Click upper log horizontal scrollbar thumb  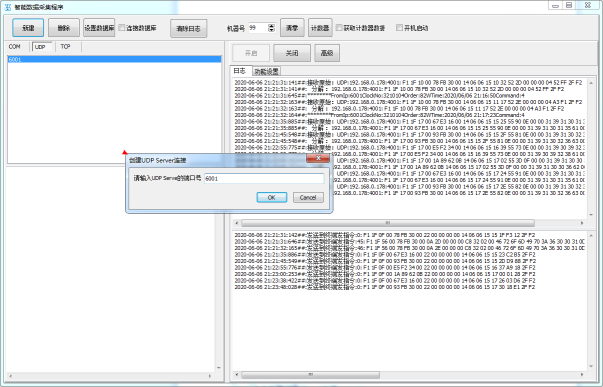click(388, 223)
